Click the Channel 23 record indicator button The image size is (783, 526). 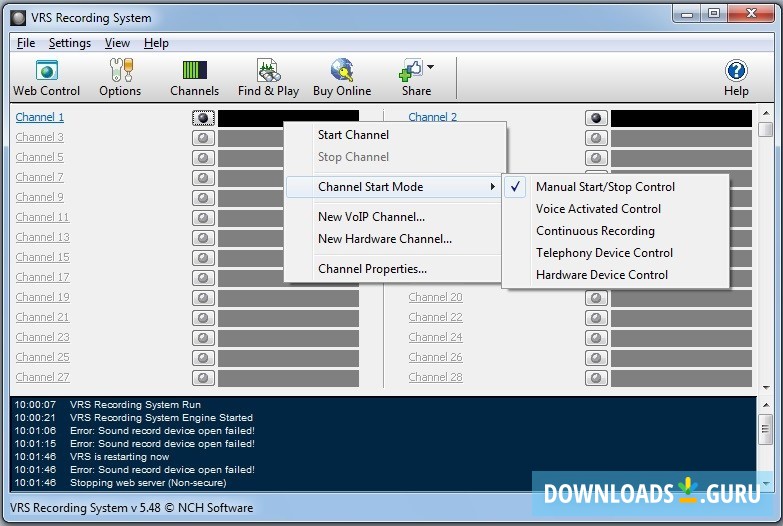[203, 338]
